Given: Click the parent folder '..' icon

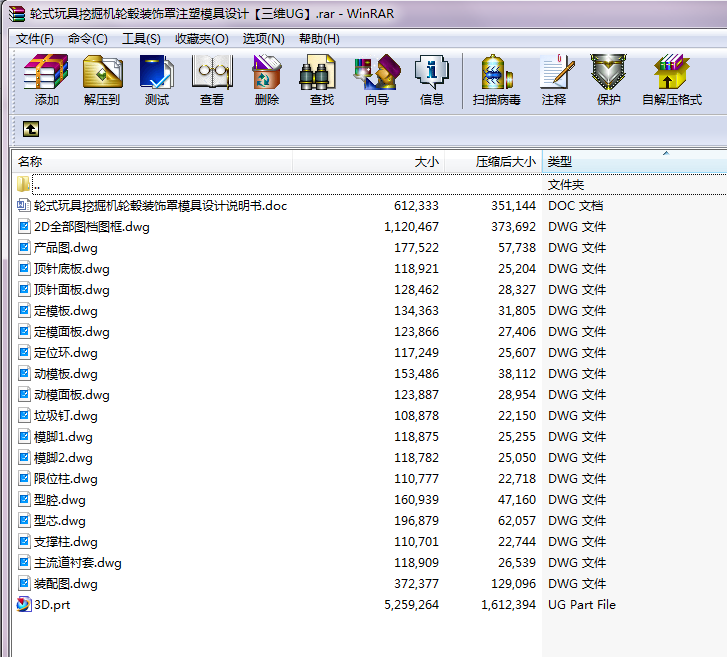Looking at the screenshot, I should click(23, 184).
